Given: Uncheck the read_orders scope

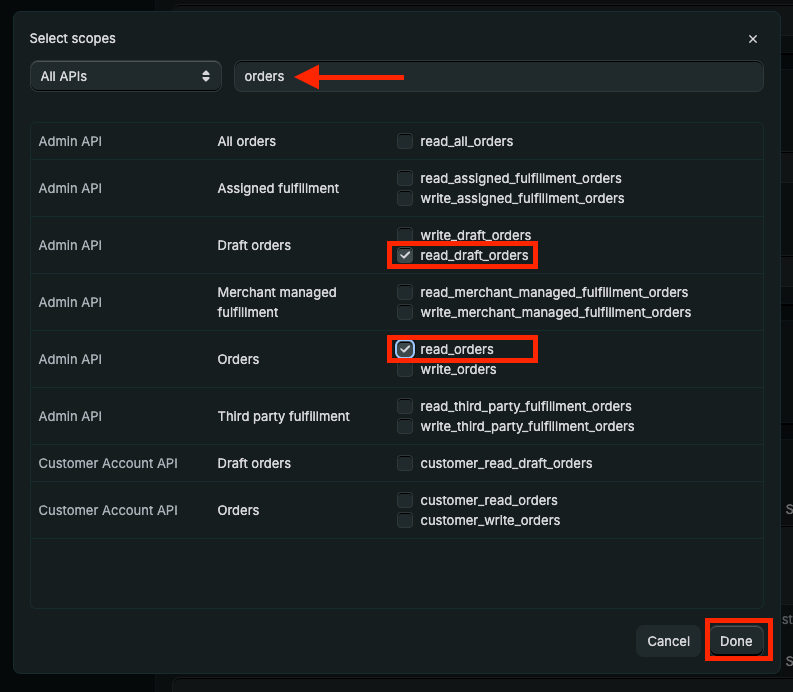Looking at the screenshot, I should tap(405, 349).
